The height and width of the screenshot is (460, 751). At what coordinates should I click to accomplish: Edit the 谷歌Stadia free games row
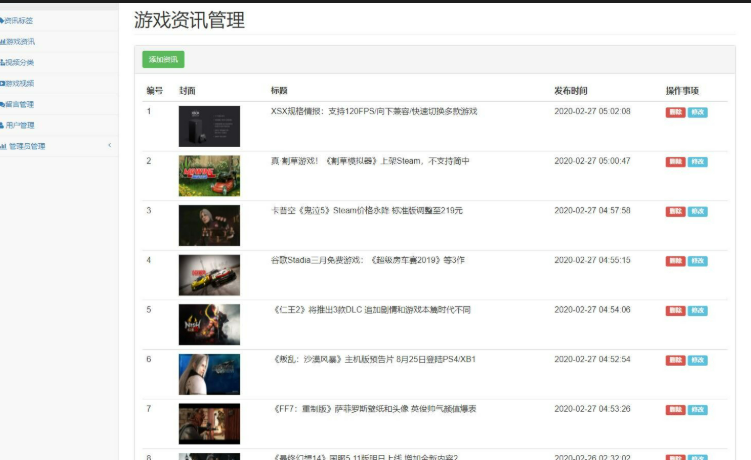697,261
